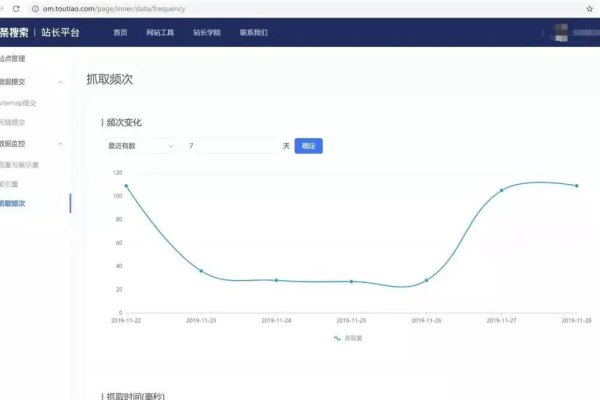600x400 pixels.
Task: Click the days input field showing 7
Action: pyautogui.click(x=232, y=146)
